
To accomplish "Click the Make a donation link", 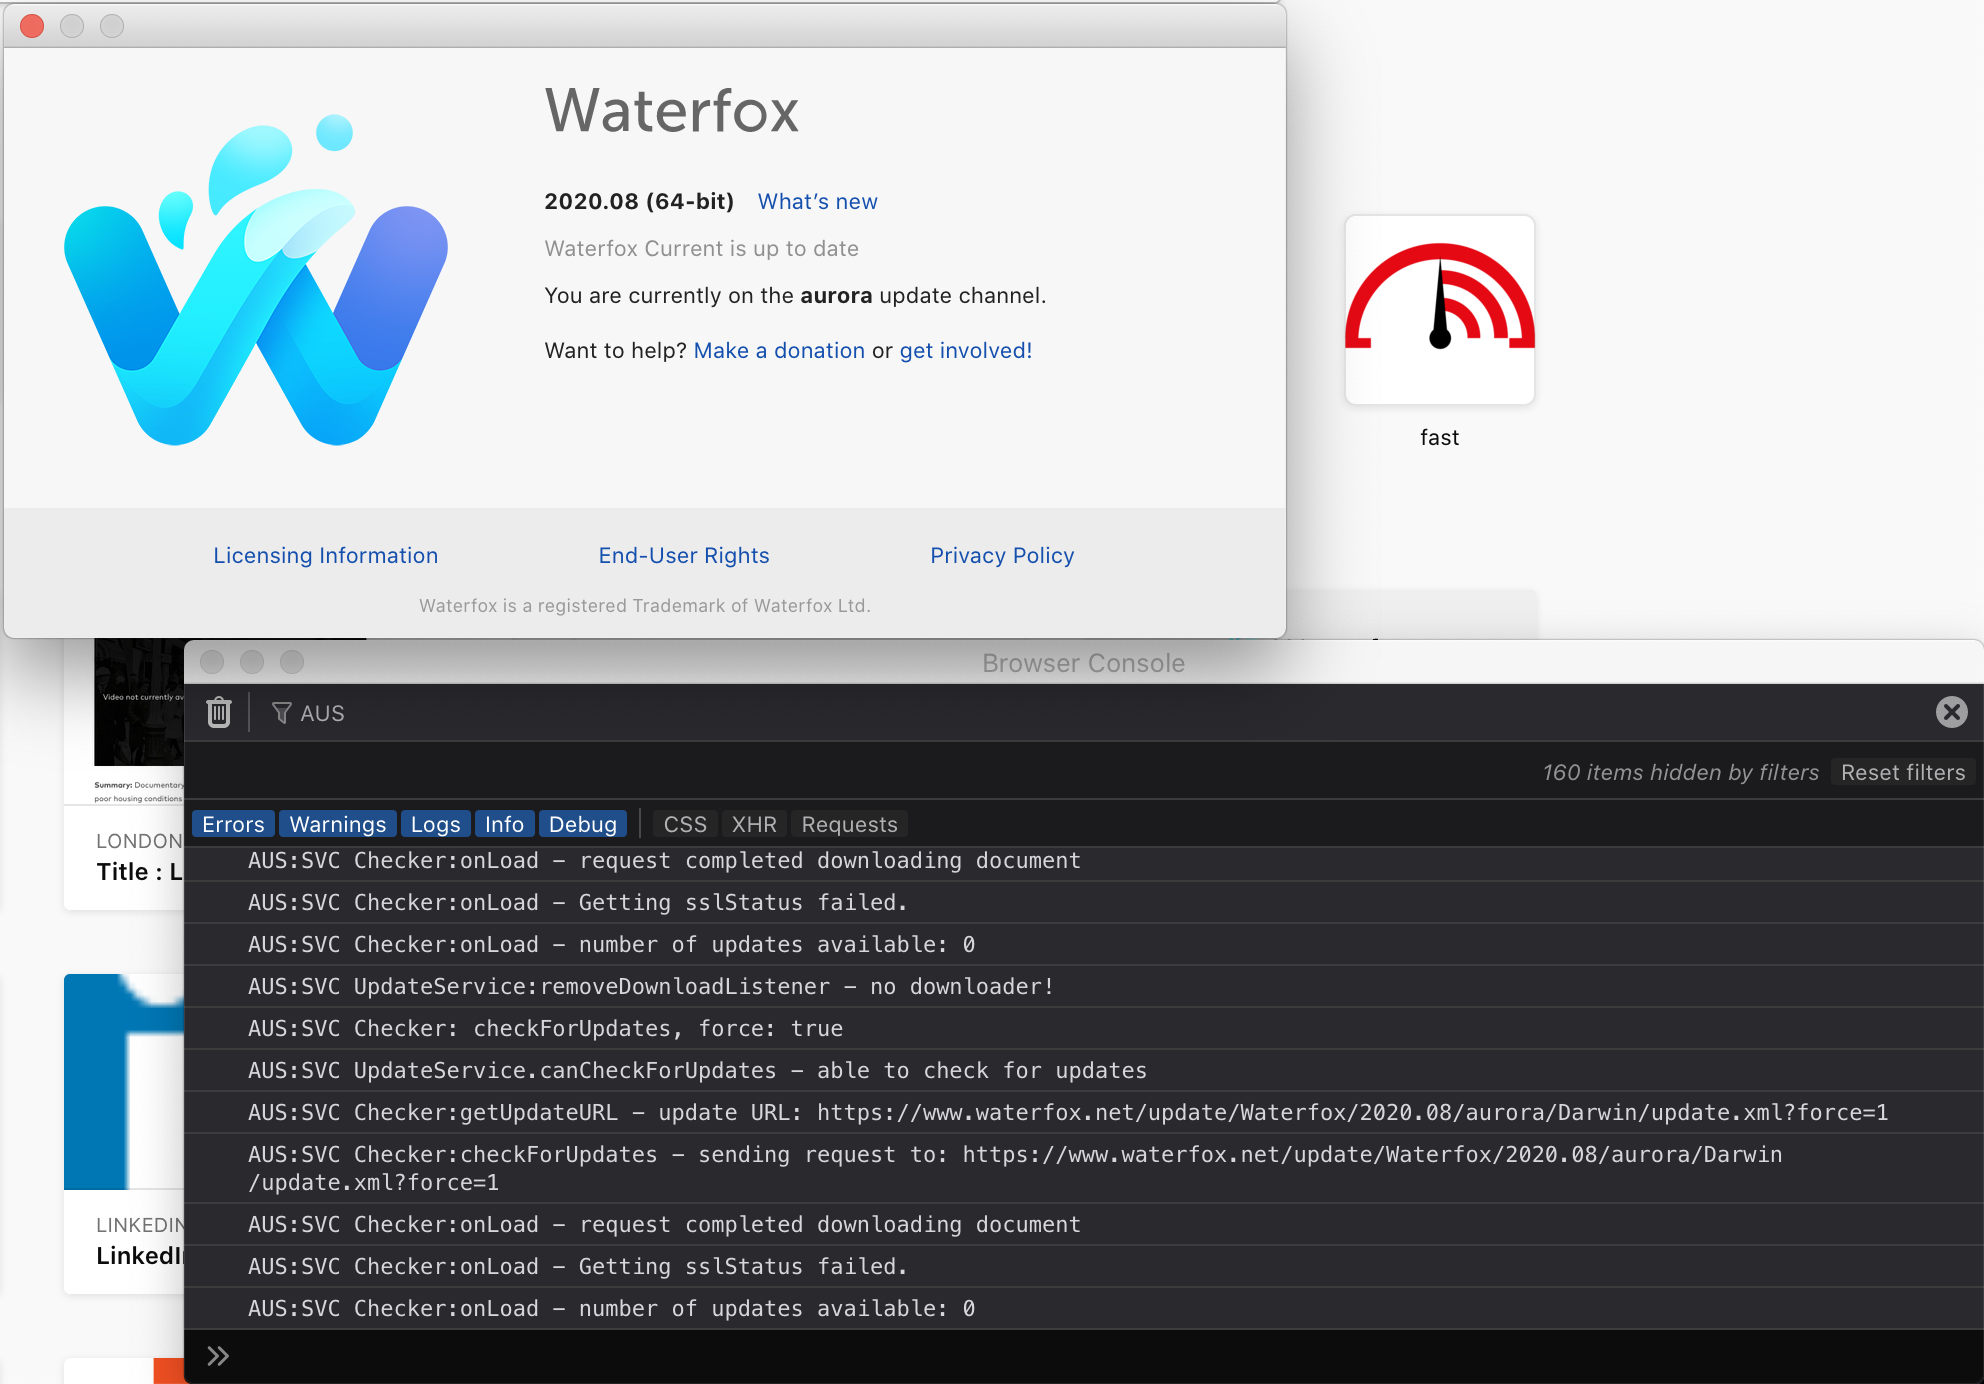I will (x=779, y=350).
